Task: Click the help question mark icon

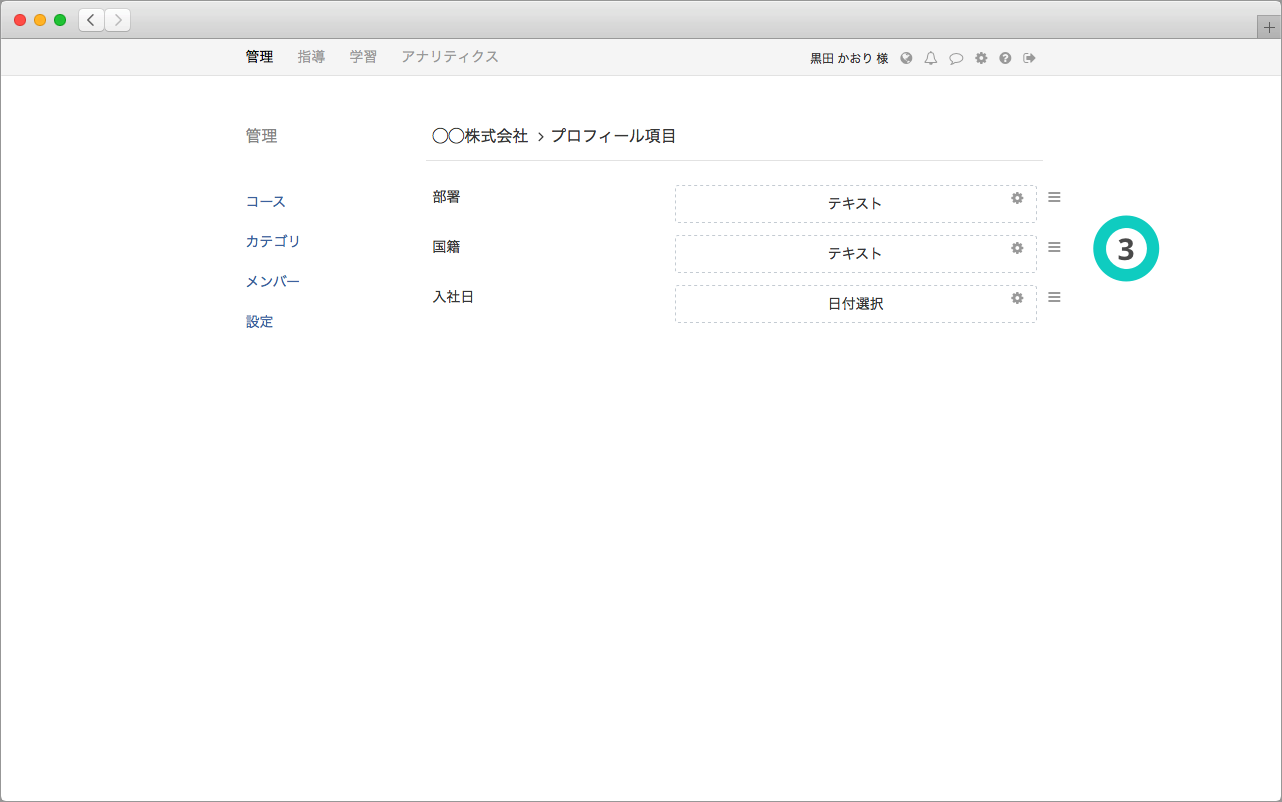Action: [1005, 58]
